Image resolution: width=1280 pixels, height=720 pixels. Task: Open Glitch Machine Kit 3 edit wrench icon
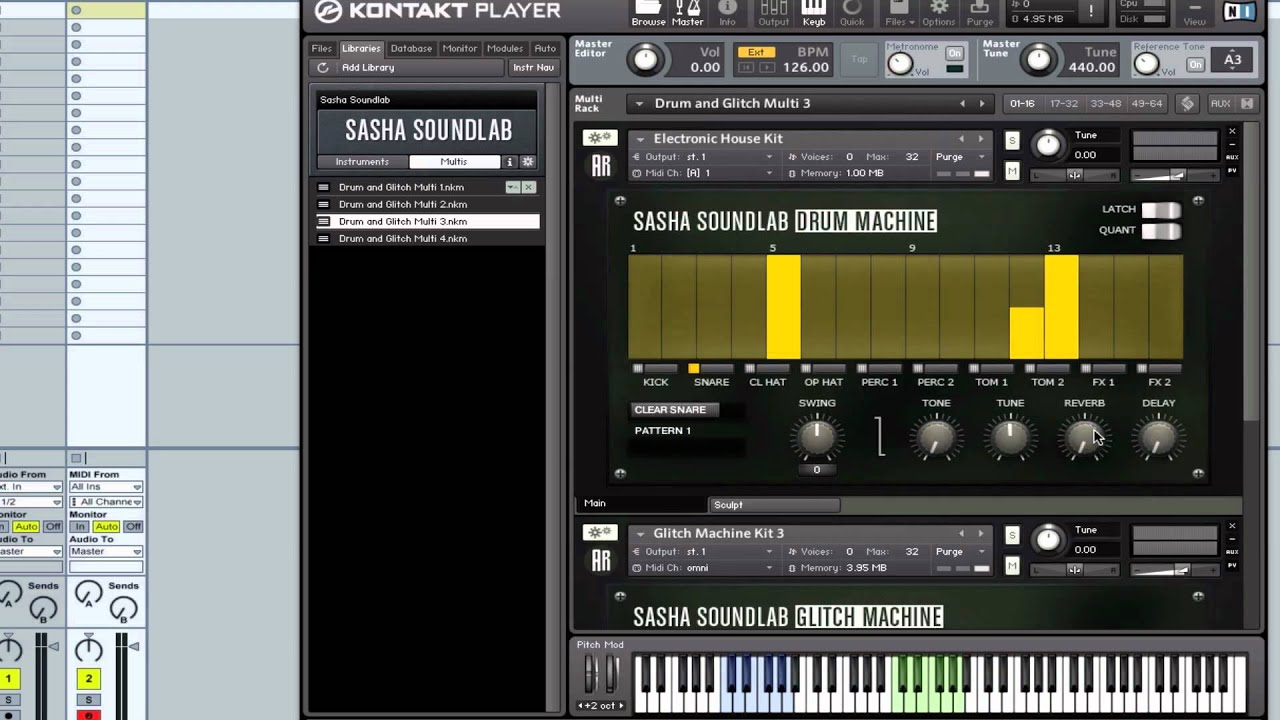point(600,533)
